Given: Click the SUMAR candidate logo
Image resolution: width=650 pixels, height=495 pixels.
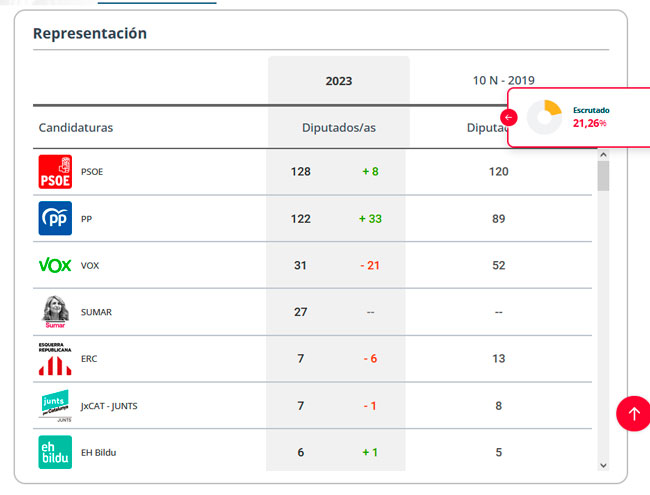Looking at the screenshot, I should click(x=55, y=312).
